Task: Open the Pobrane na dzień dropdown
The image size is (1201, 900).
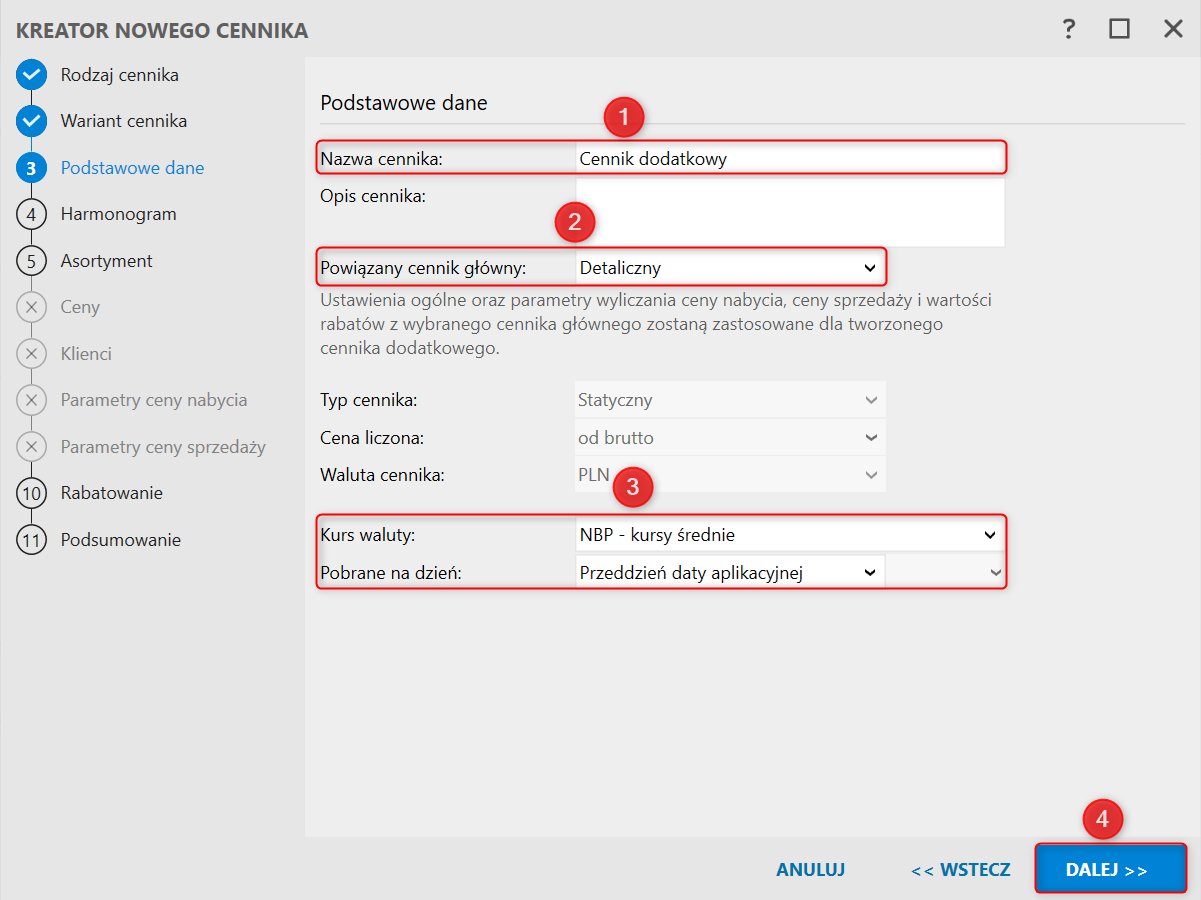Action: pyautogui.click(x=730, y=573)
